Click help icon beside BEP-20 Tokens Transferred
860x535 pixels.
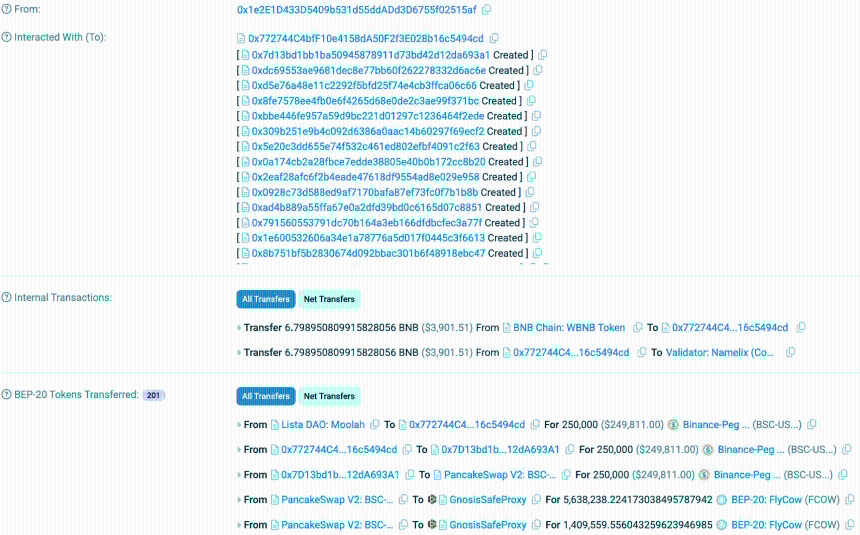[x=6, y=395]
